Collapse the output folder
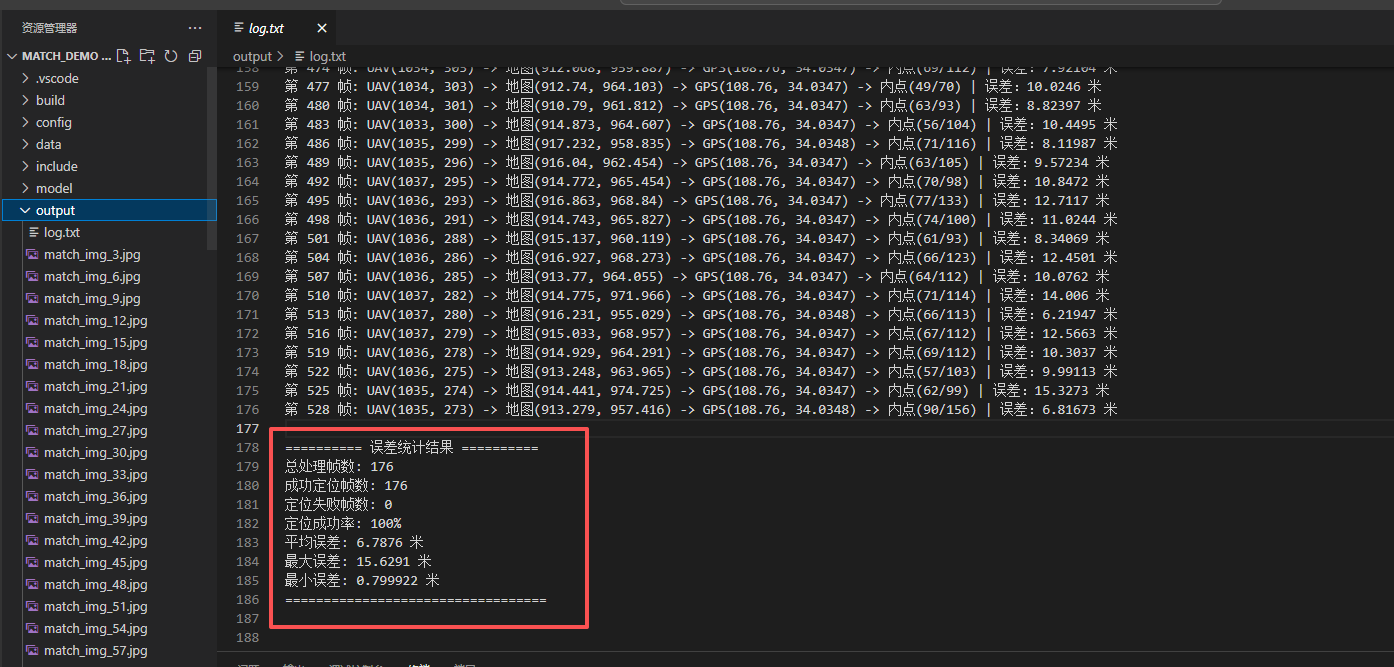Screen dimensions: 1394x667 (108, 210)
